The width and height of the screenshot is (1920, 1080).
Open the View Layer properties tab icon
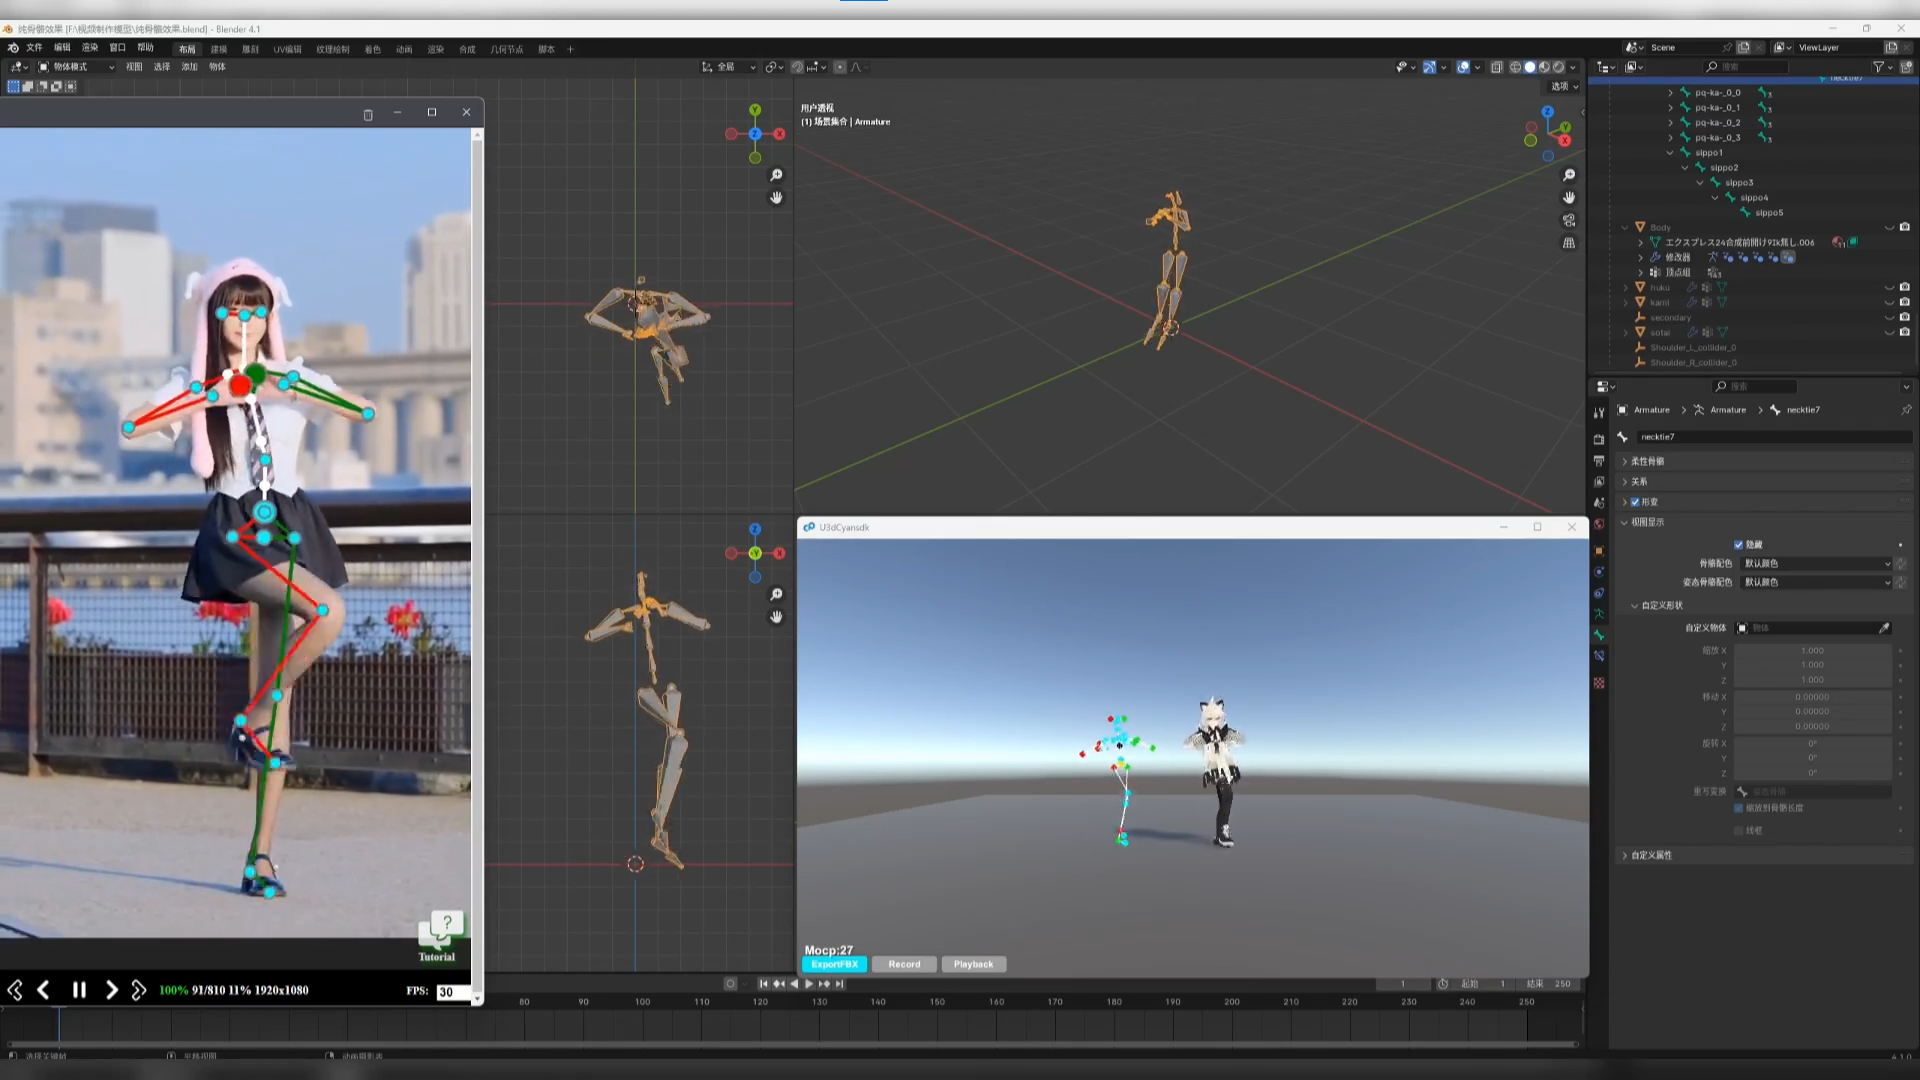[1599, 482]
